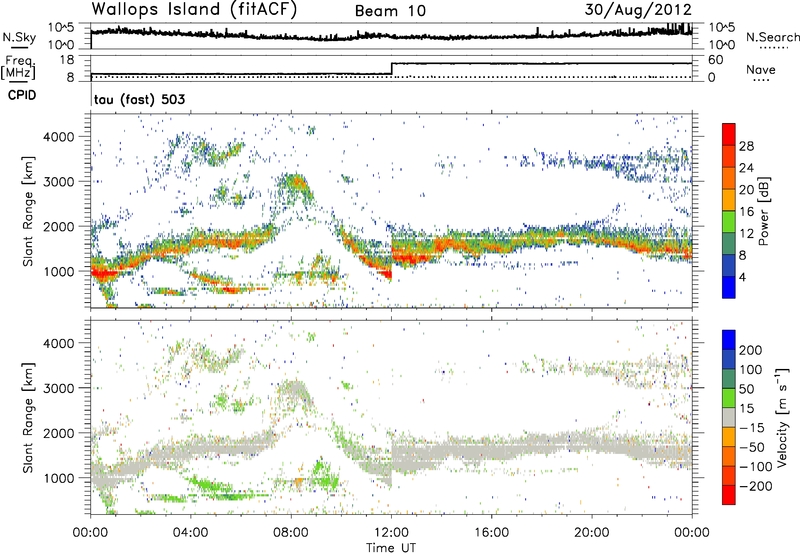
Task: Click 'Slant Range [km]' label of power panel
Action: tap(29, 211)
